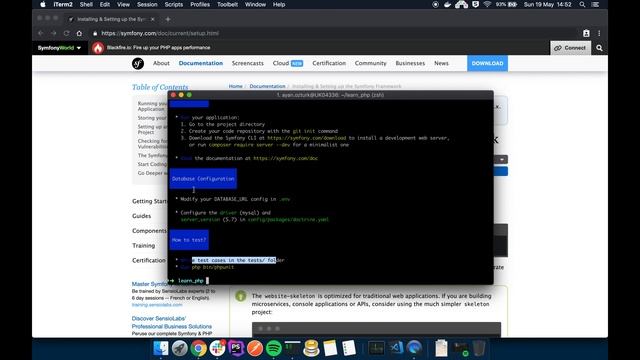640x360 pixels.
Task: Open Wi-Fi status in menu bar
Action: pos(487,4)
